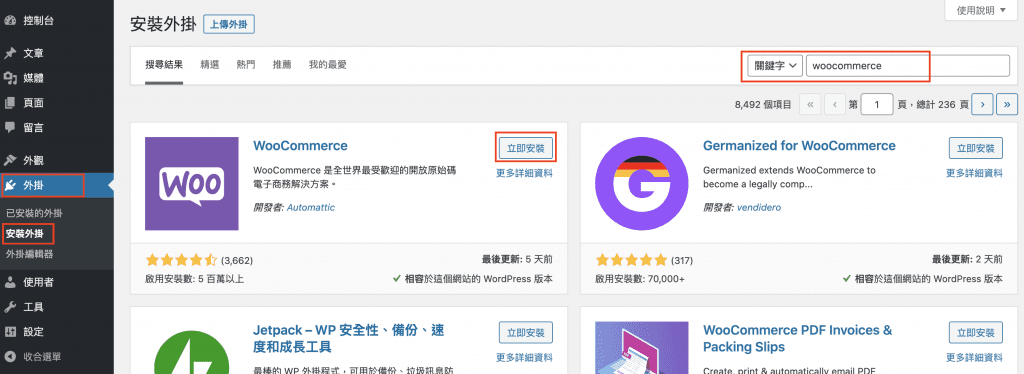Click the 文章 pin icon in sidebar
This screenshot has height=374, width=1024.
click(x=10, y=54)
